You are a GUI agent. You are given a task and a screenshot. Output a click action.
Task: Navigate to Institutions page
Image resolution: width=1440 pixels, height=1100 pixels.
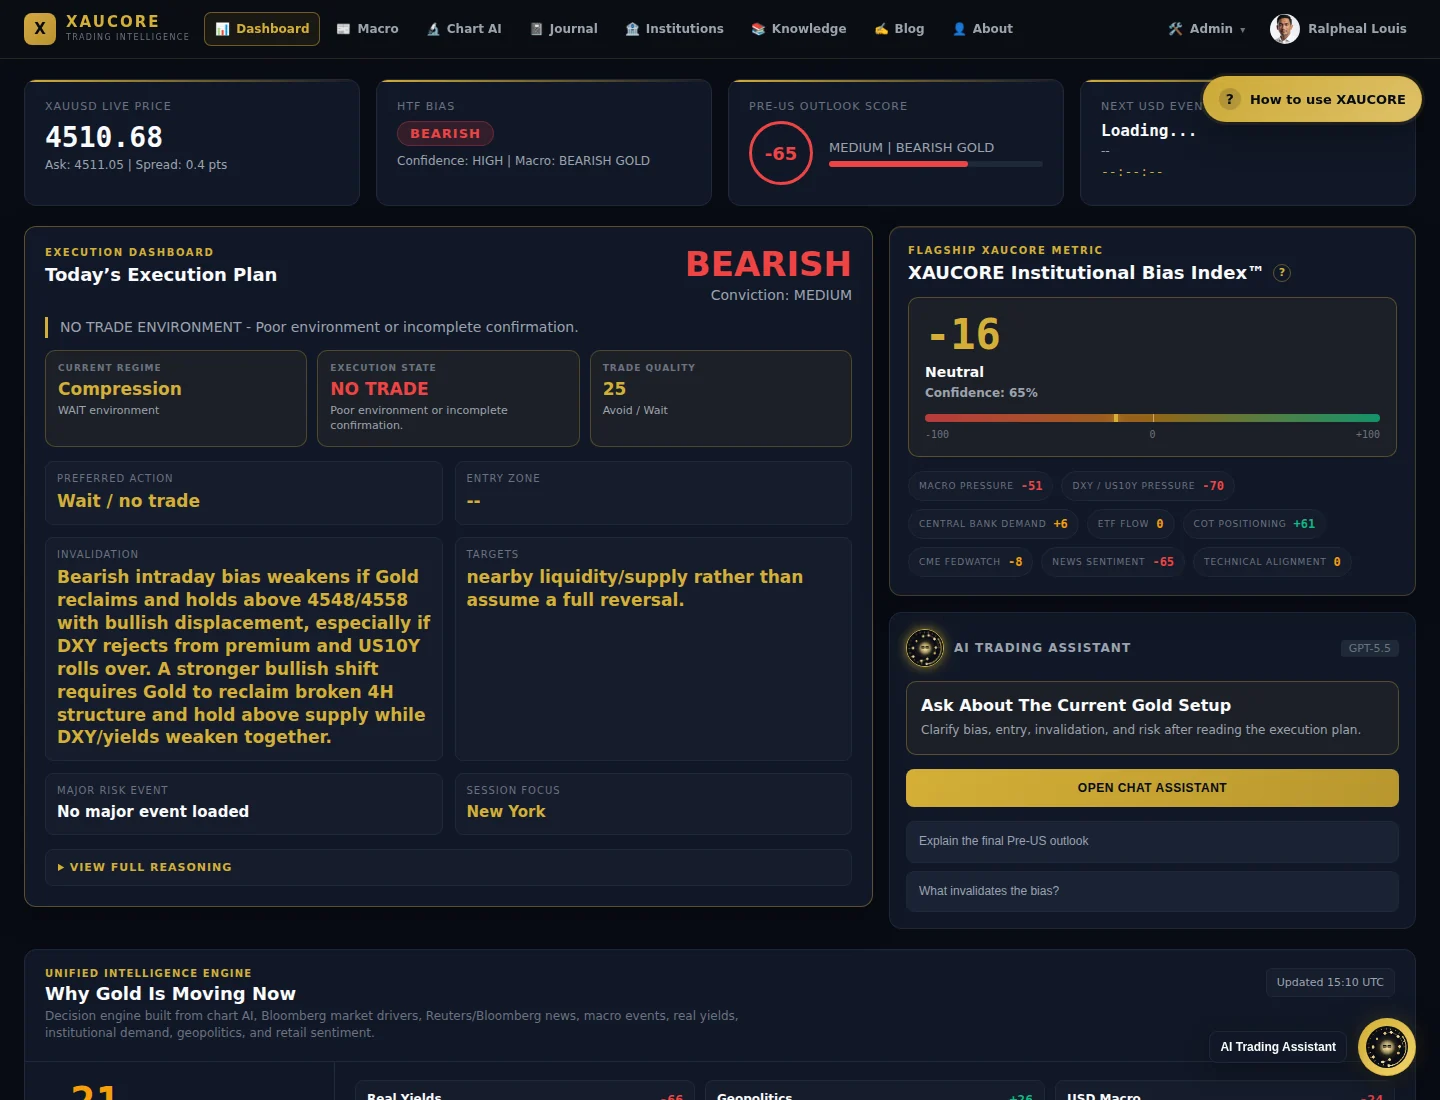[675, 29]
